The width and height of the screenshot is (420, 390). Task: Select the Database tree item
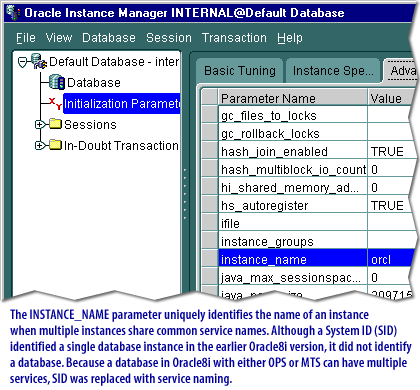[x=94, y=82]
